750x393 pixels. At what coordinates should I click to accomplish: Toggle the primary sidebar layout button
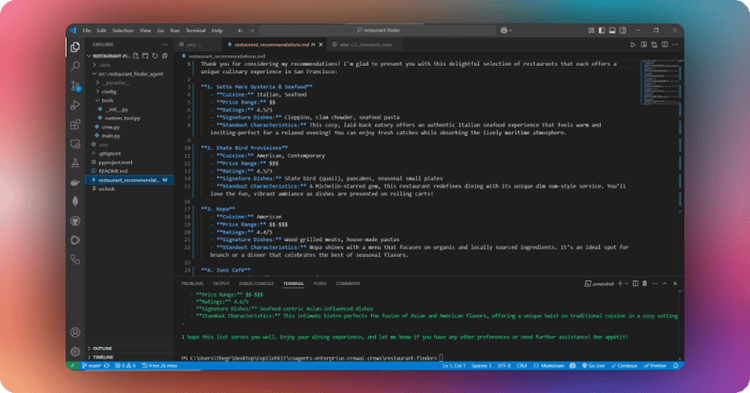point(602,30)
